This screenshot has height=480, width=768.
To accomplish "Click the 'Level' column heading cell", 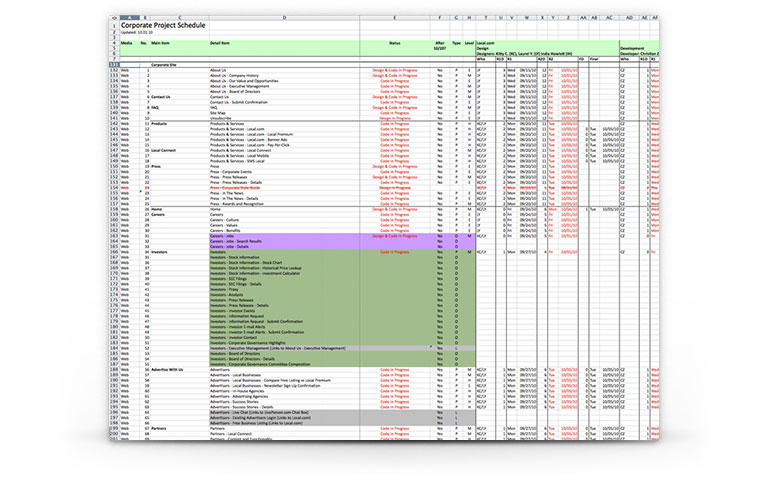I will click(469, 43).
